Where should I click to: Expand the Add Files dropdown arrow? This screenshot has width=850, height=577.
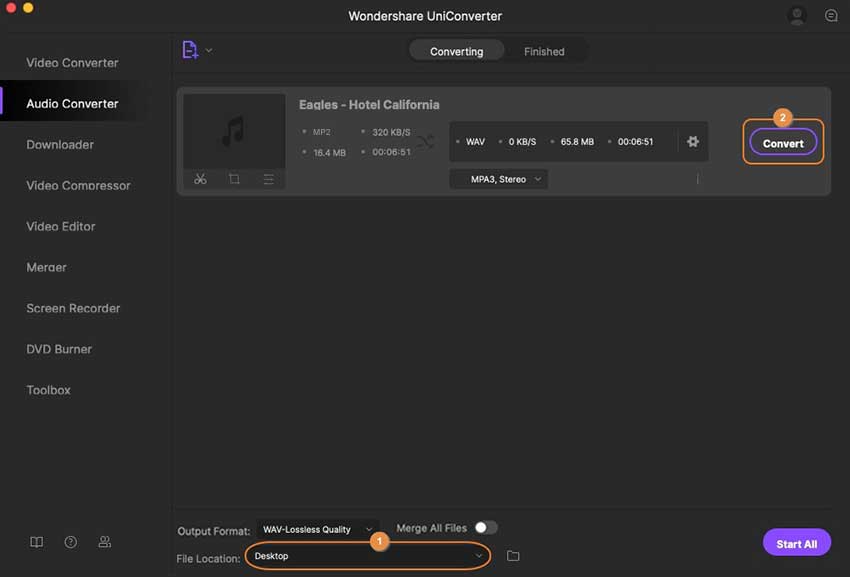pyautogui.click(x=209, y=50)
